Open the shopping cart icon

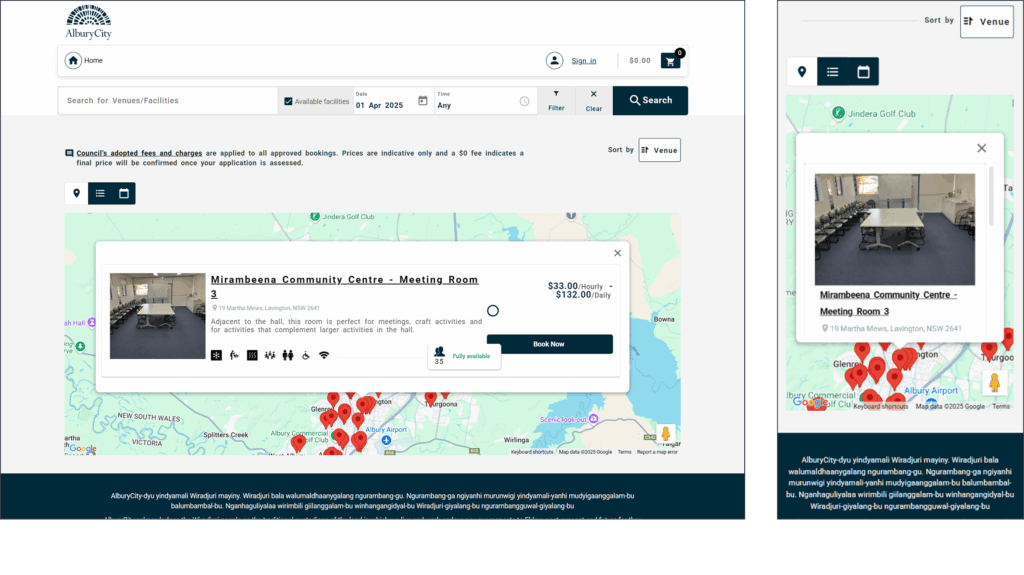670,61
